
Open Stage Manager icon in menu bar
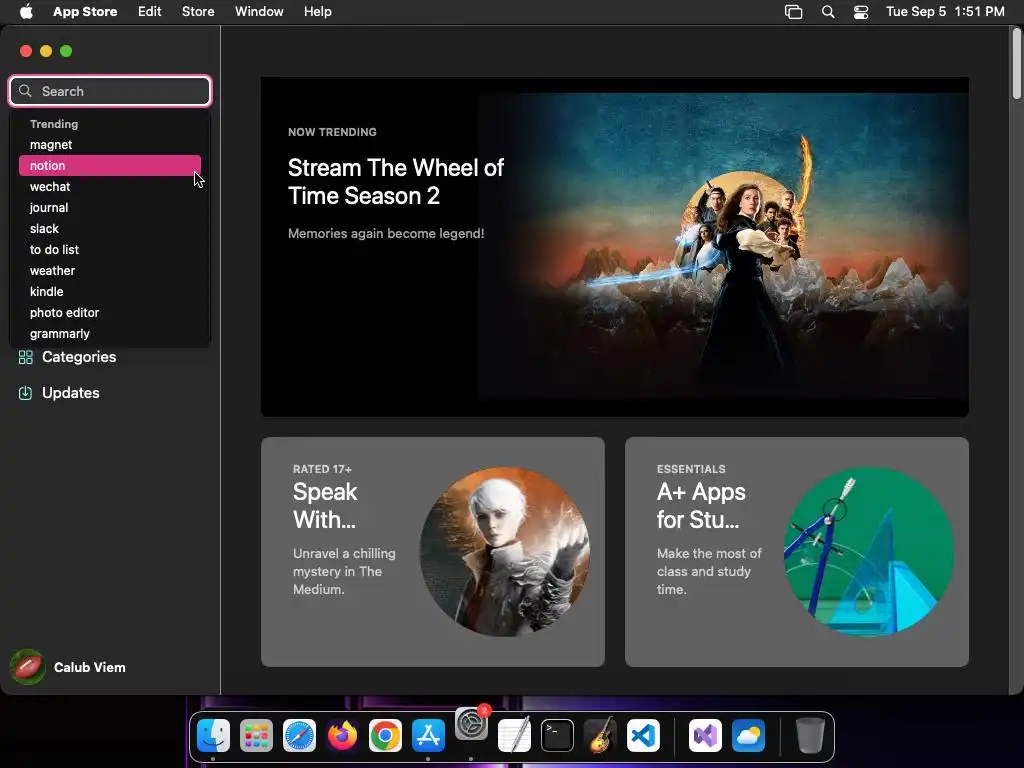pyautogui.click(x=793, y=11)
